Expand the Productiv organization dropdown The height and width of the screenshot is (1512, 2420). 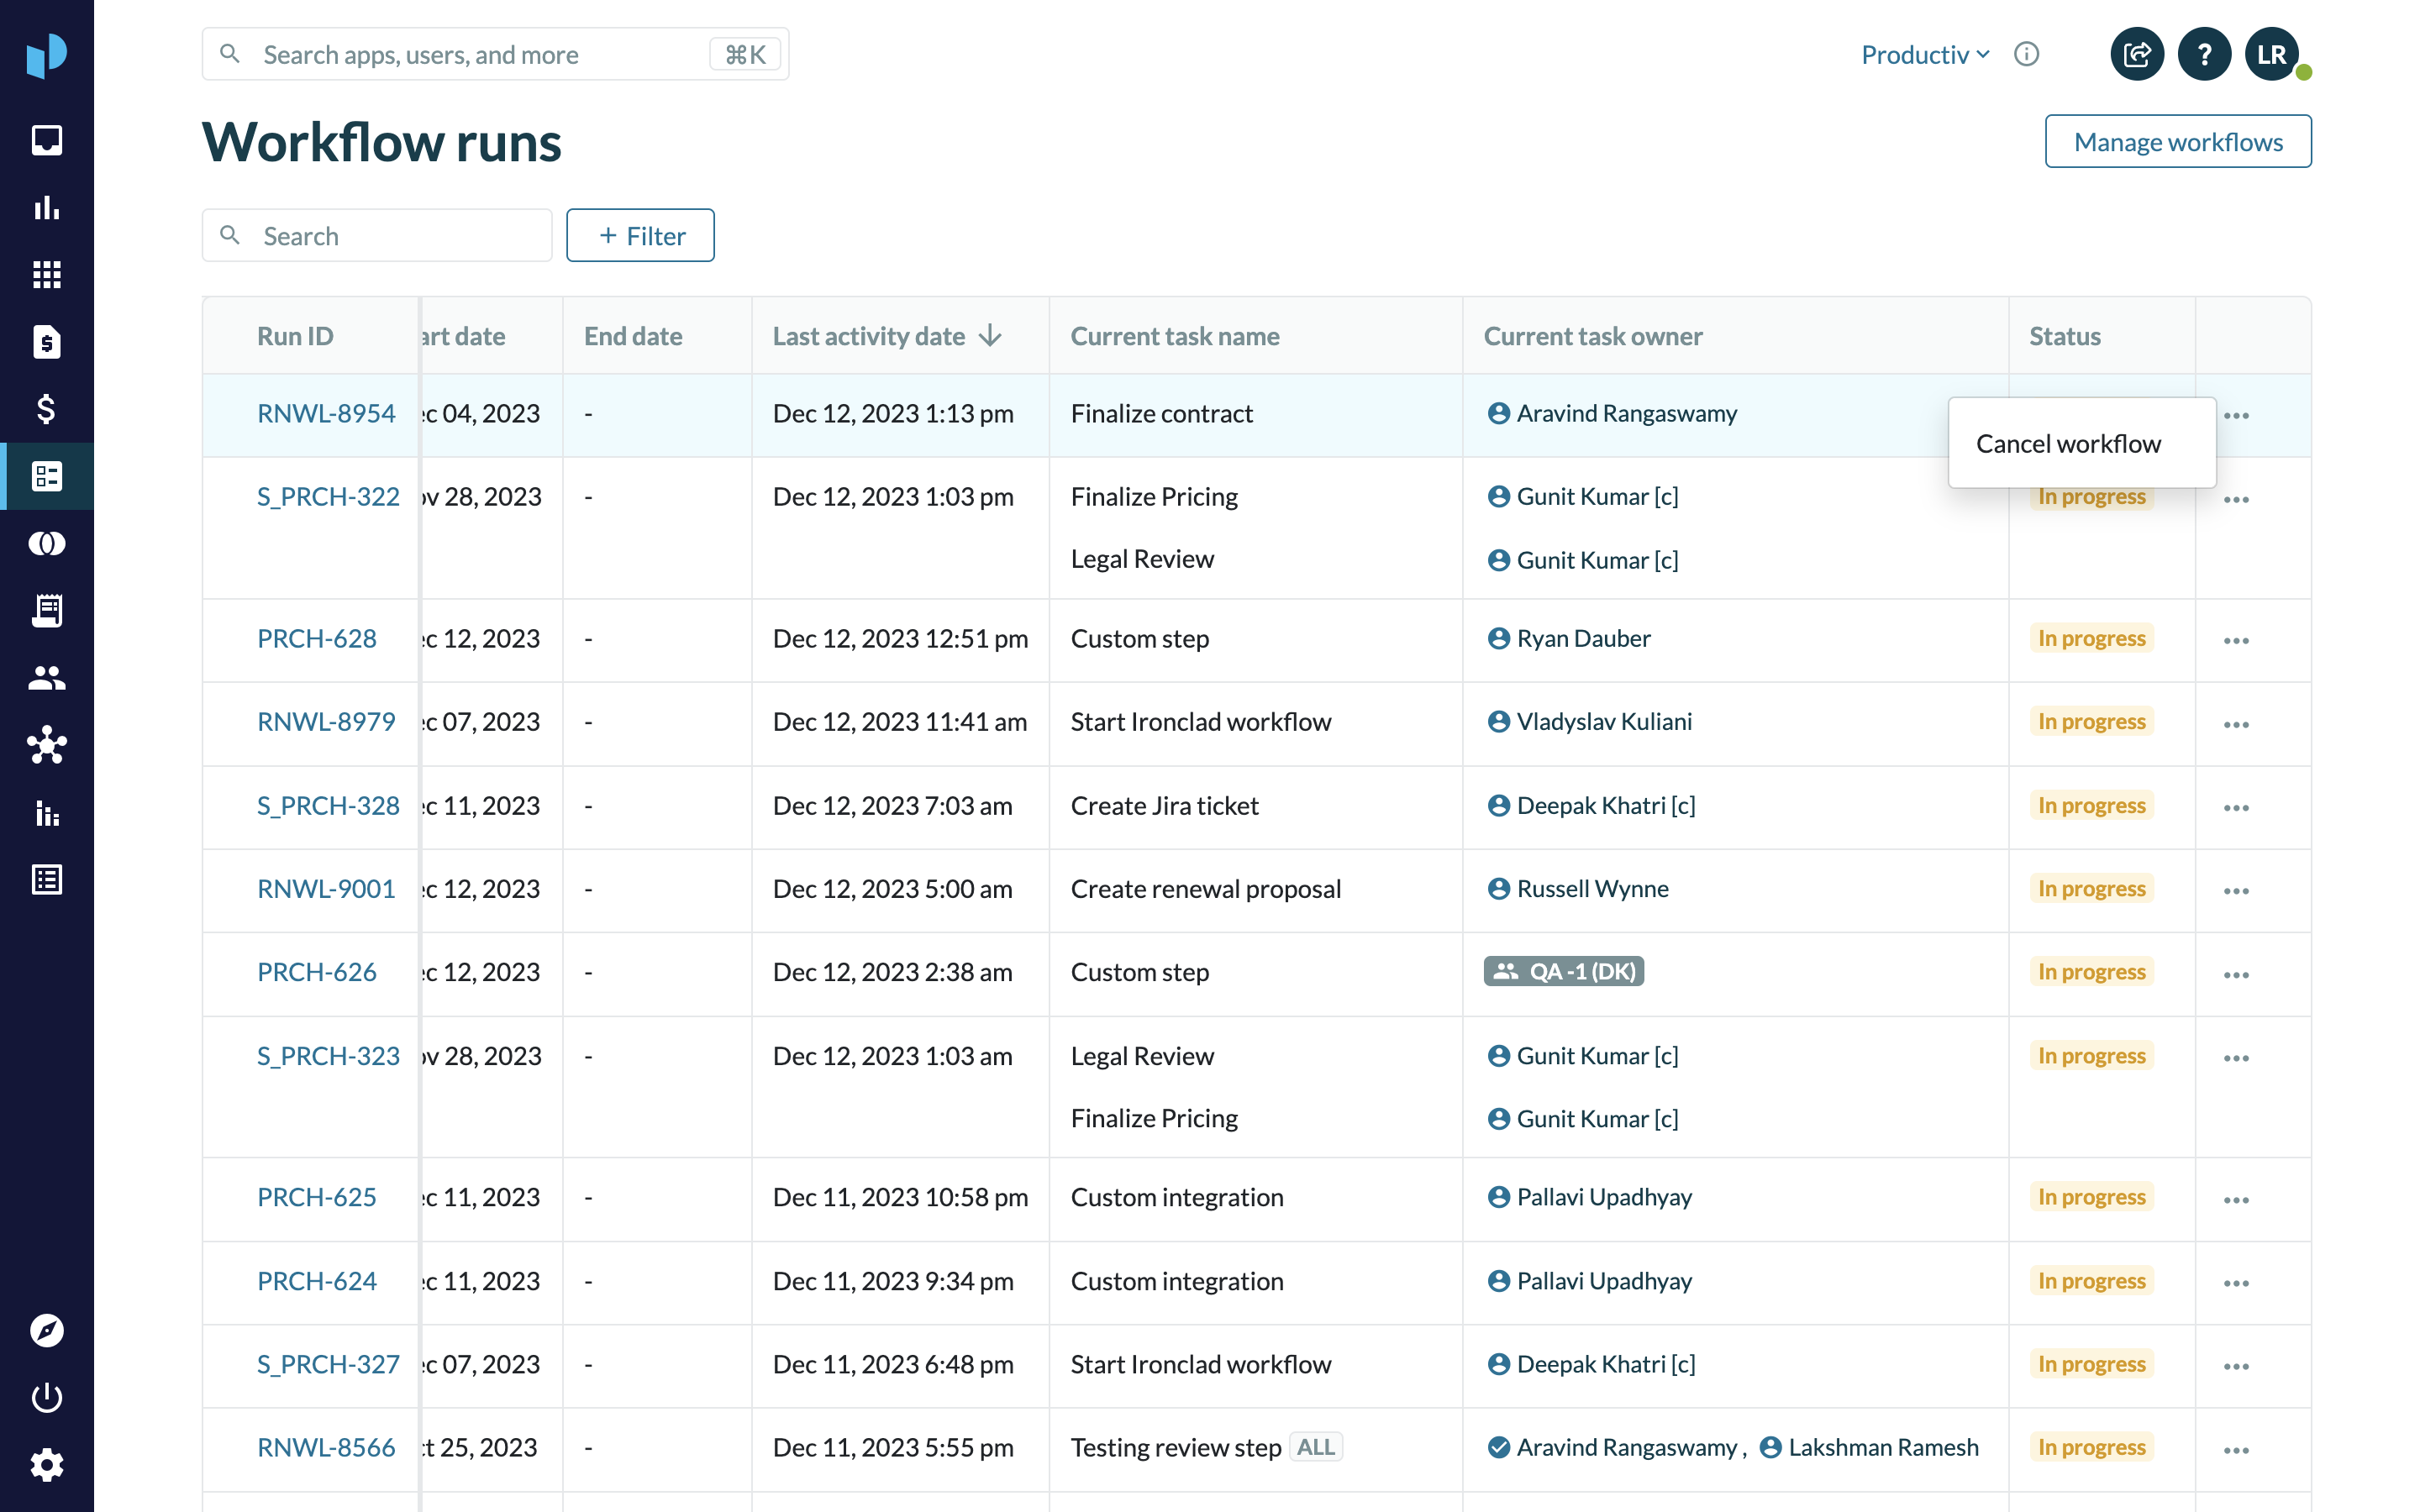click(x=1925, y=54)
